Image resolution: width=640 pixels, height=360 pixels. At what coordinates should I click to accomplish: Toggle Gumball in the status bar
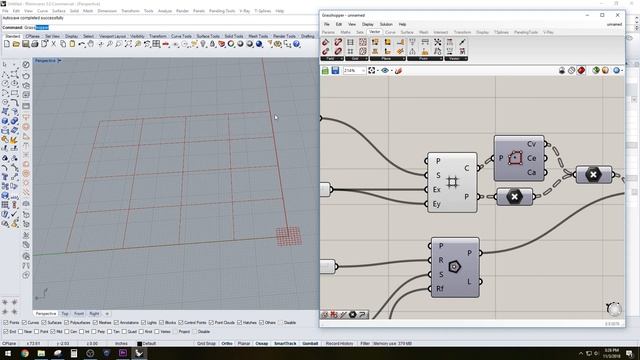pos(310,343)
